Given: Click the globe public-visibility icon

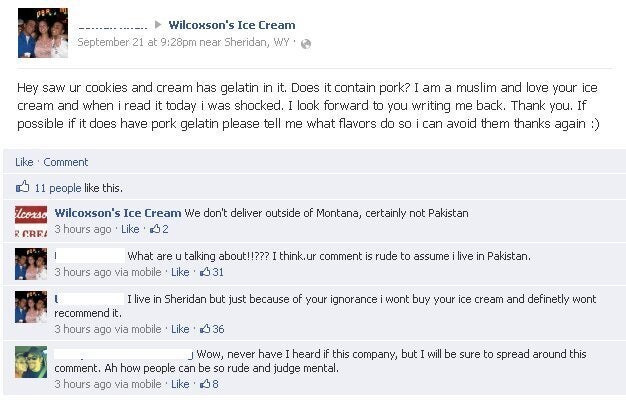Looking at the screenshot, I should click(x=306, y=44).
